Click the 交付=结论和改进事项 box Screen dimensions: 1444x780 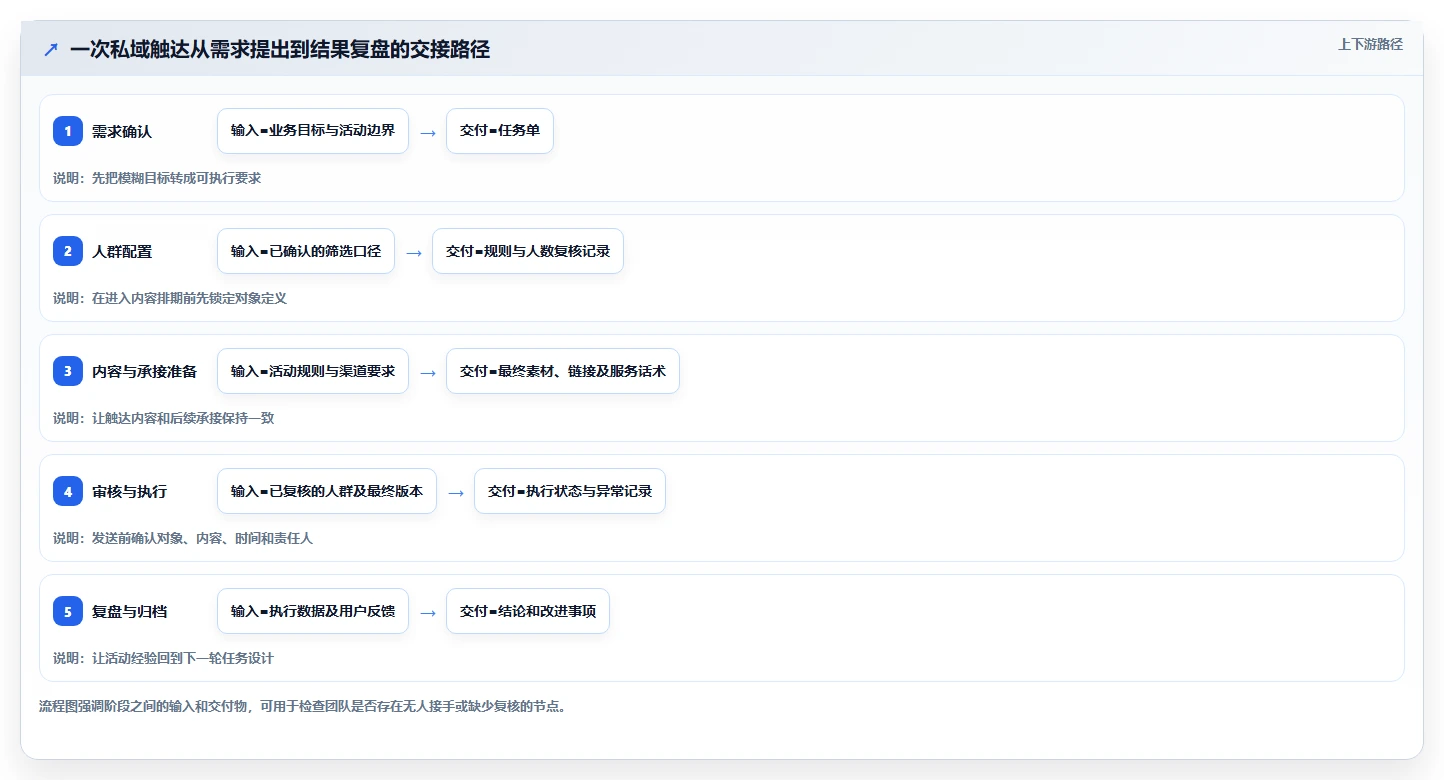pos(528,611)
